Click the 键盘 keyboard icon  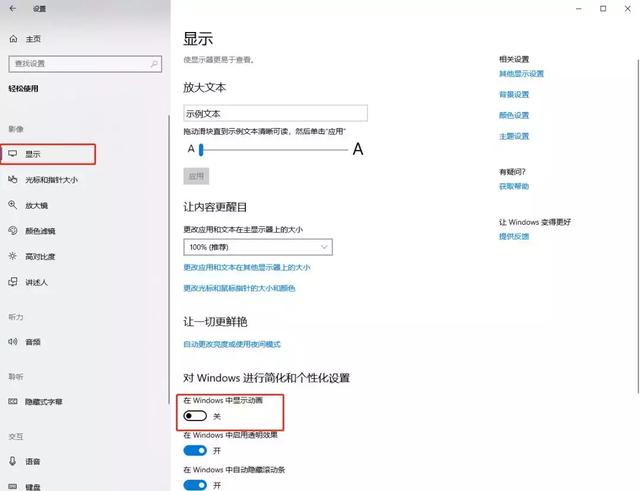tap(13, 487)
